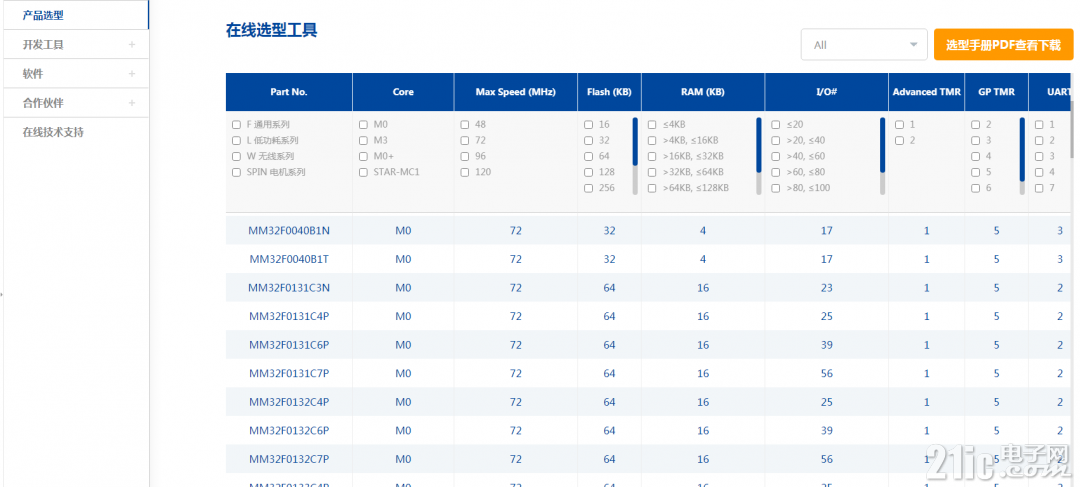This screenshot has height=487, width=1080.
Task: Check the M0+ core filter
Action: tap(364, 156)
